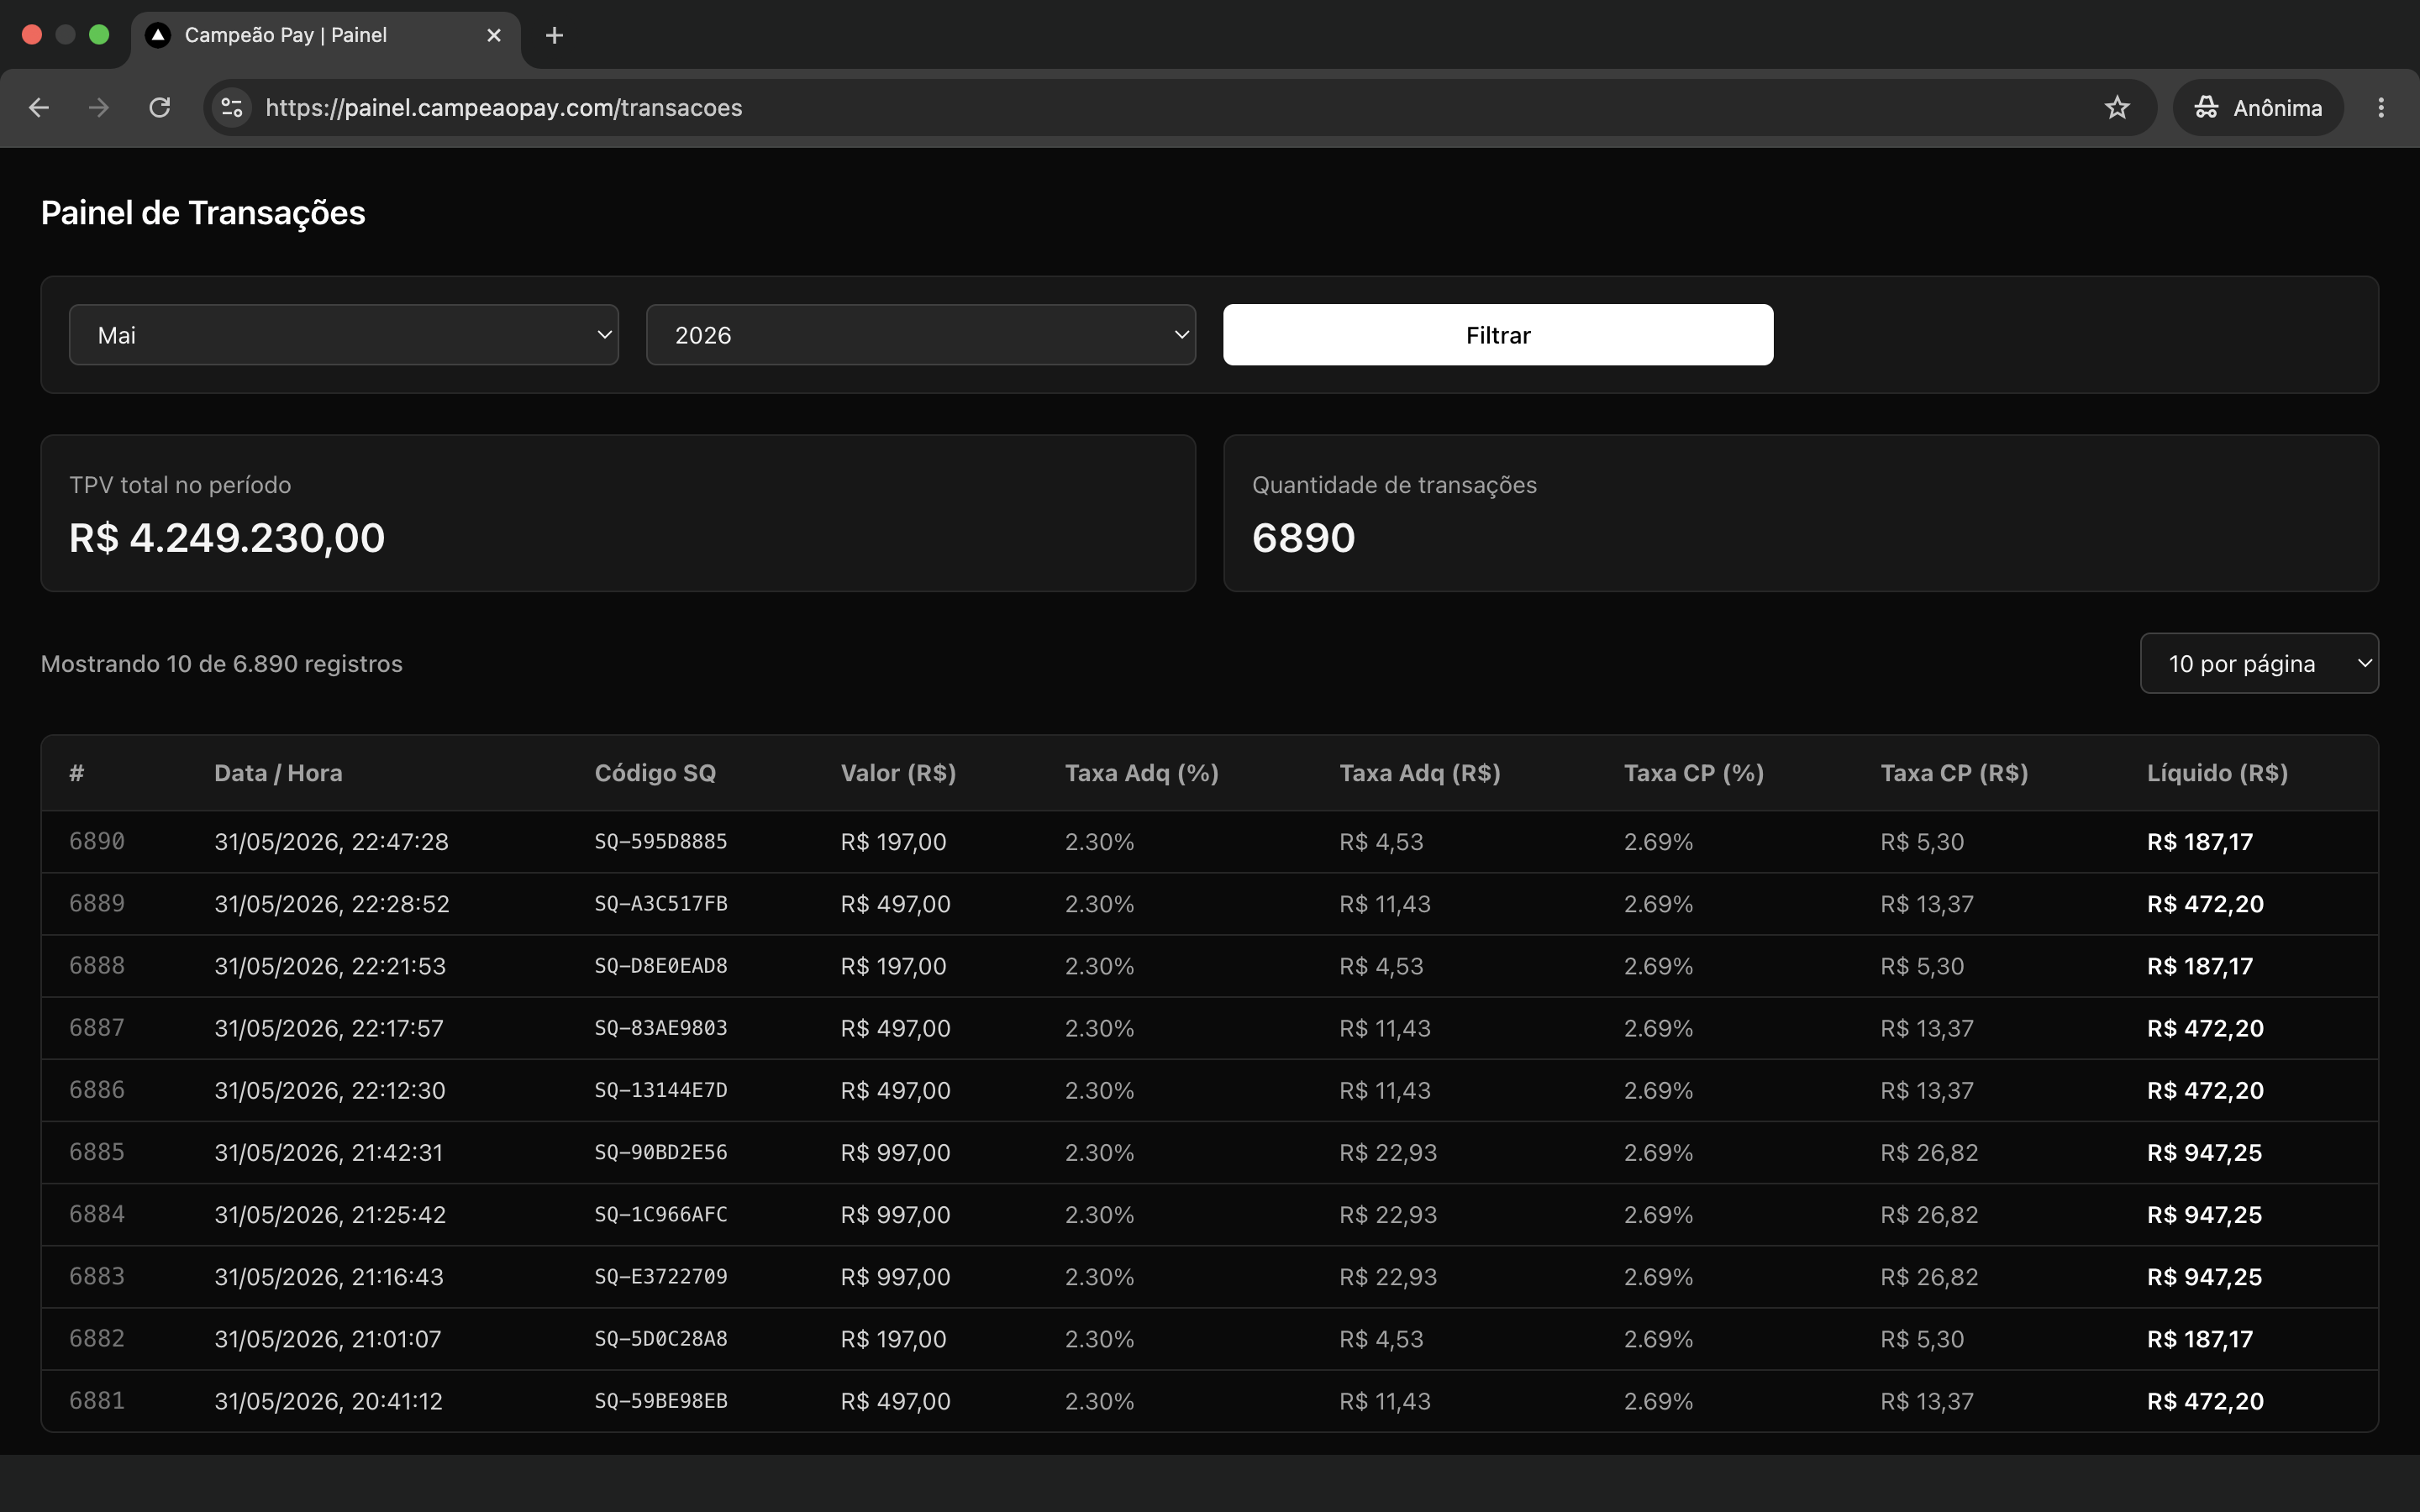Click code SQ-D8E0EAD8
Image resolution: width=2420 pixels, height=1512 pixels.
click(x=661, y=966)
